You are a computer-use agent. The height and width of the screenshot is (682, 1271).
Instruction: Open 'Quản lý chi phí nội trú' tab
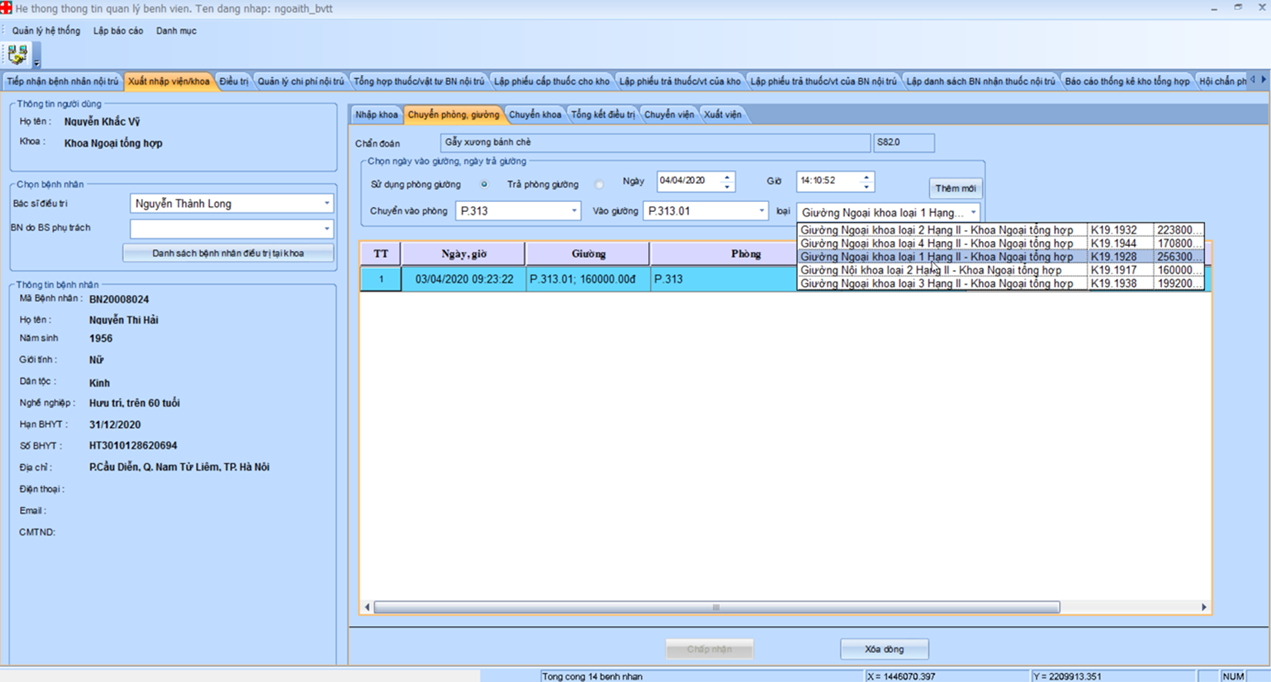[300, 81]
